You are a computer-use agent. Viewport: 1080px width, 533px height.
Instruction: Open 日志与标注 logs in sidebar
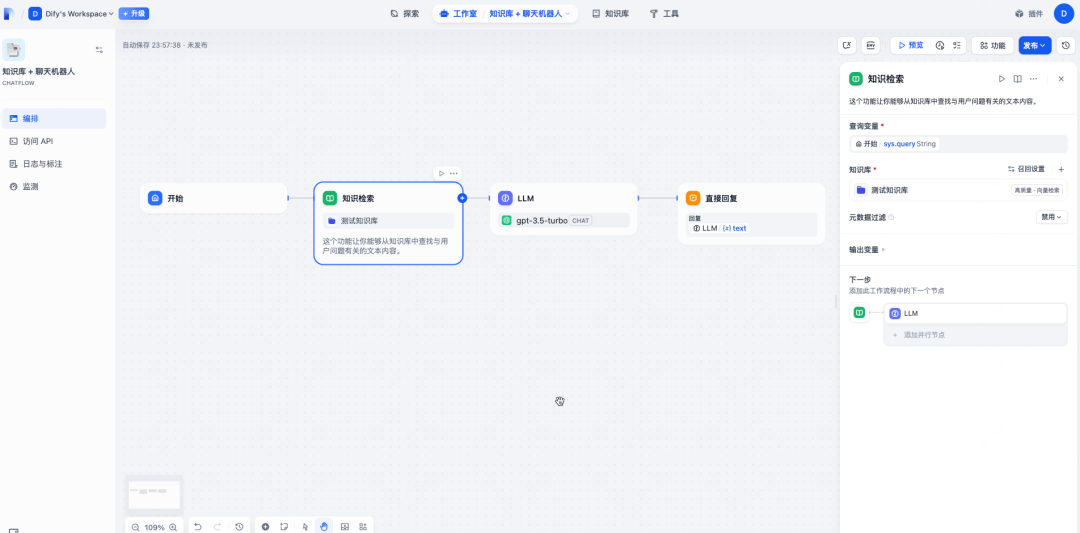54,164
